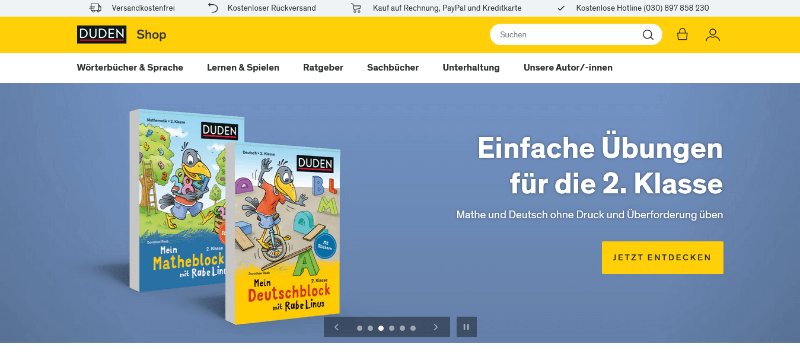Click Kauf auf Rechnung, PayPal und Kreditkarte text
This screenshot has height=364, width=800.
[x=447, y=8]
